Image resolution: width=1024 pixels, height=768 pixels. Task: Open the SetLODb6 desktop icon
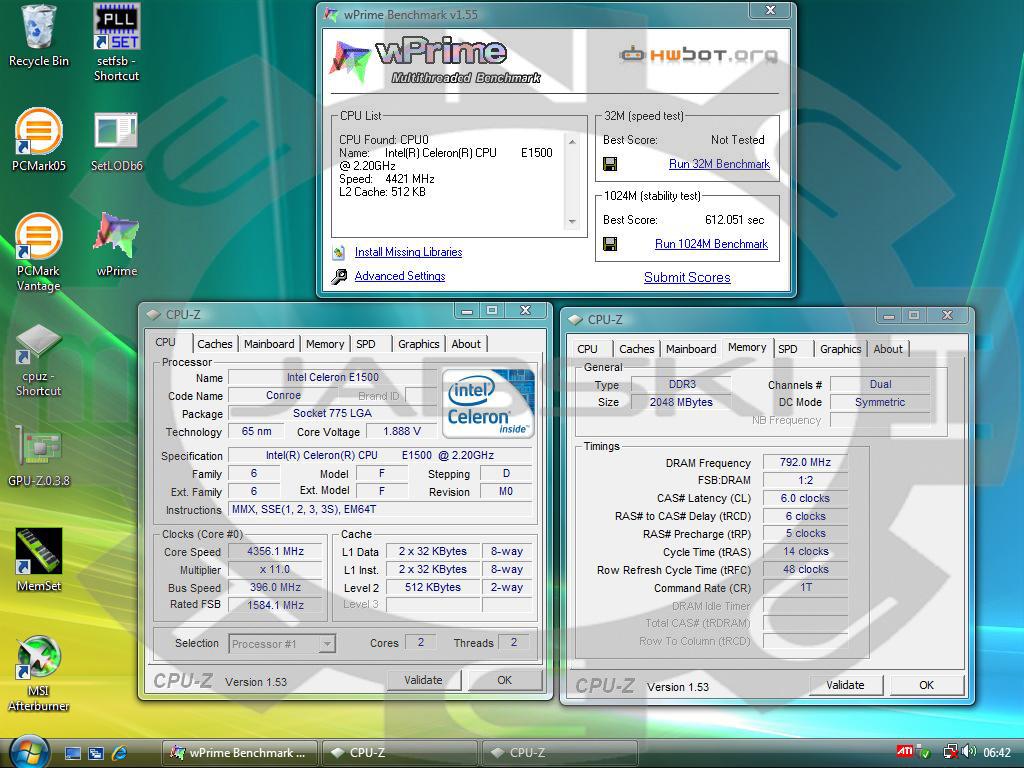[116, 142]
